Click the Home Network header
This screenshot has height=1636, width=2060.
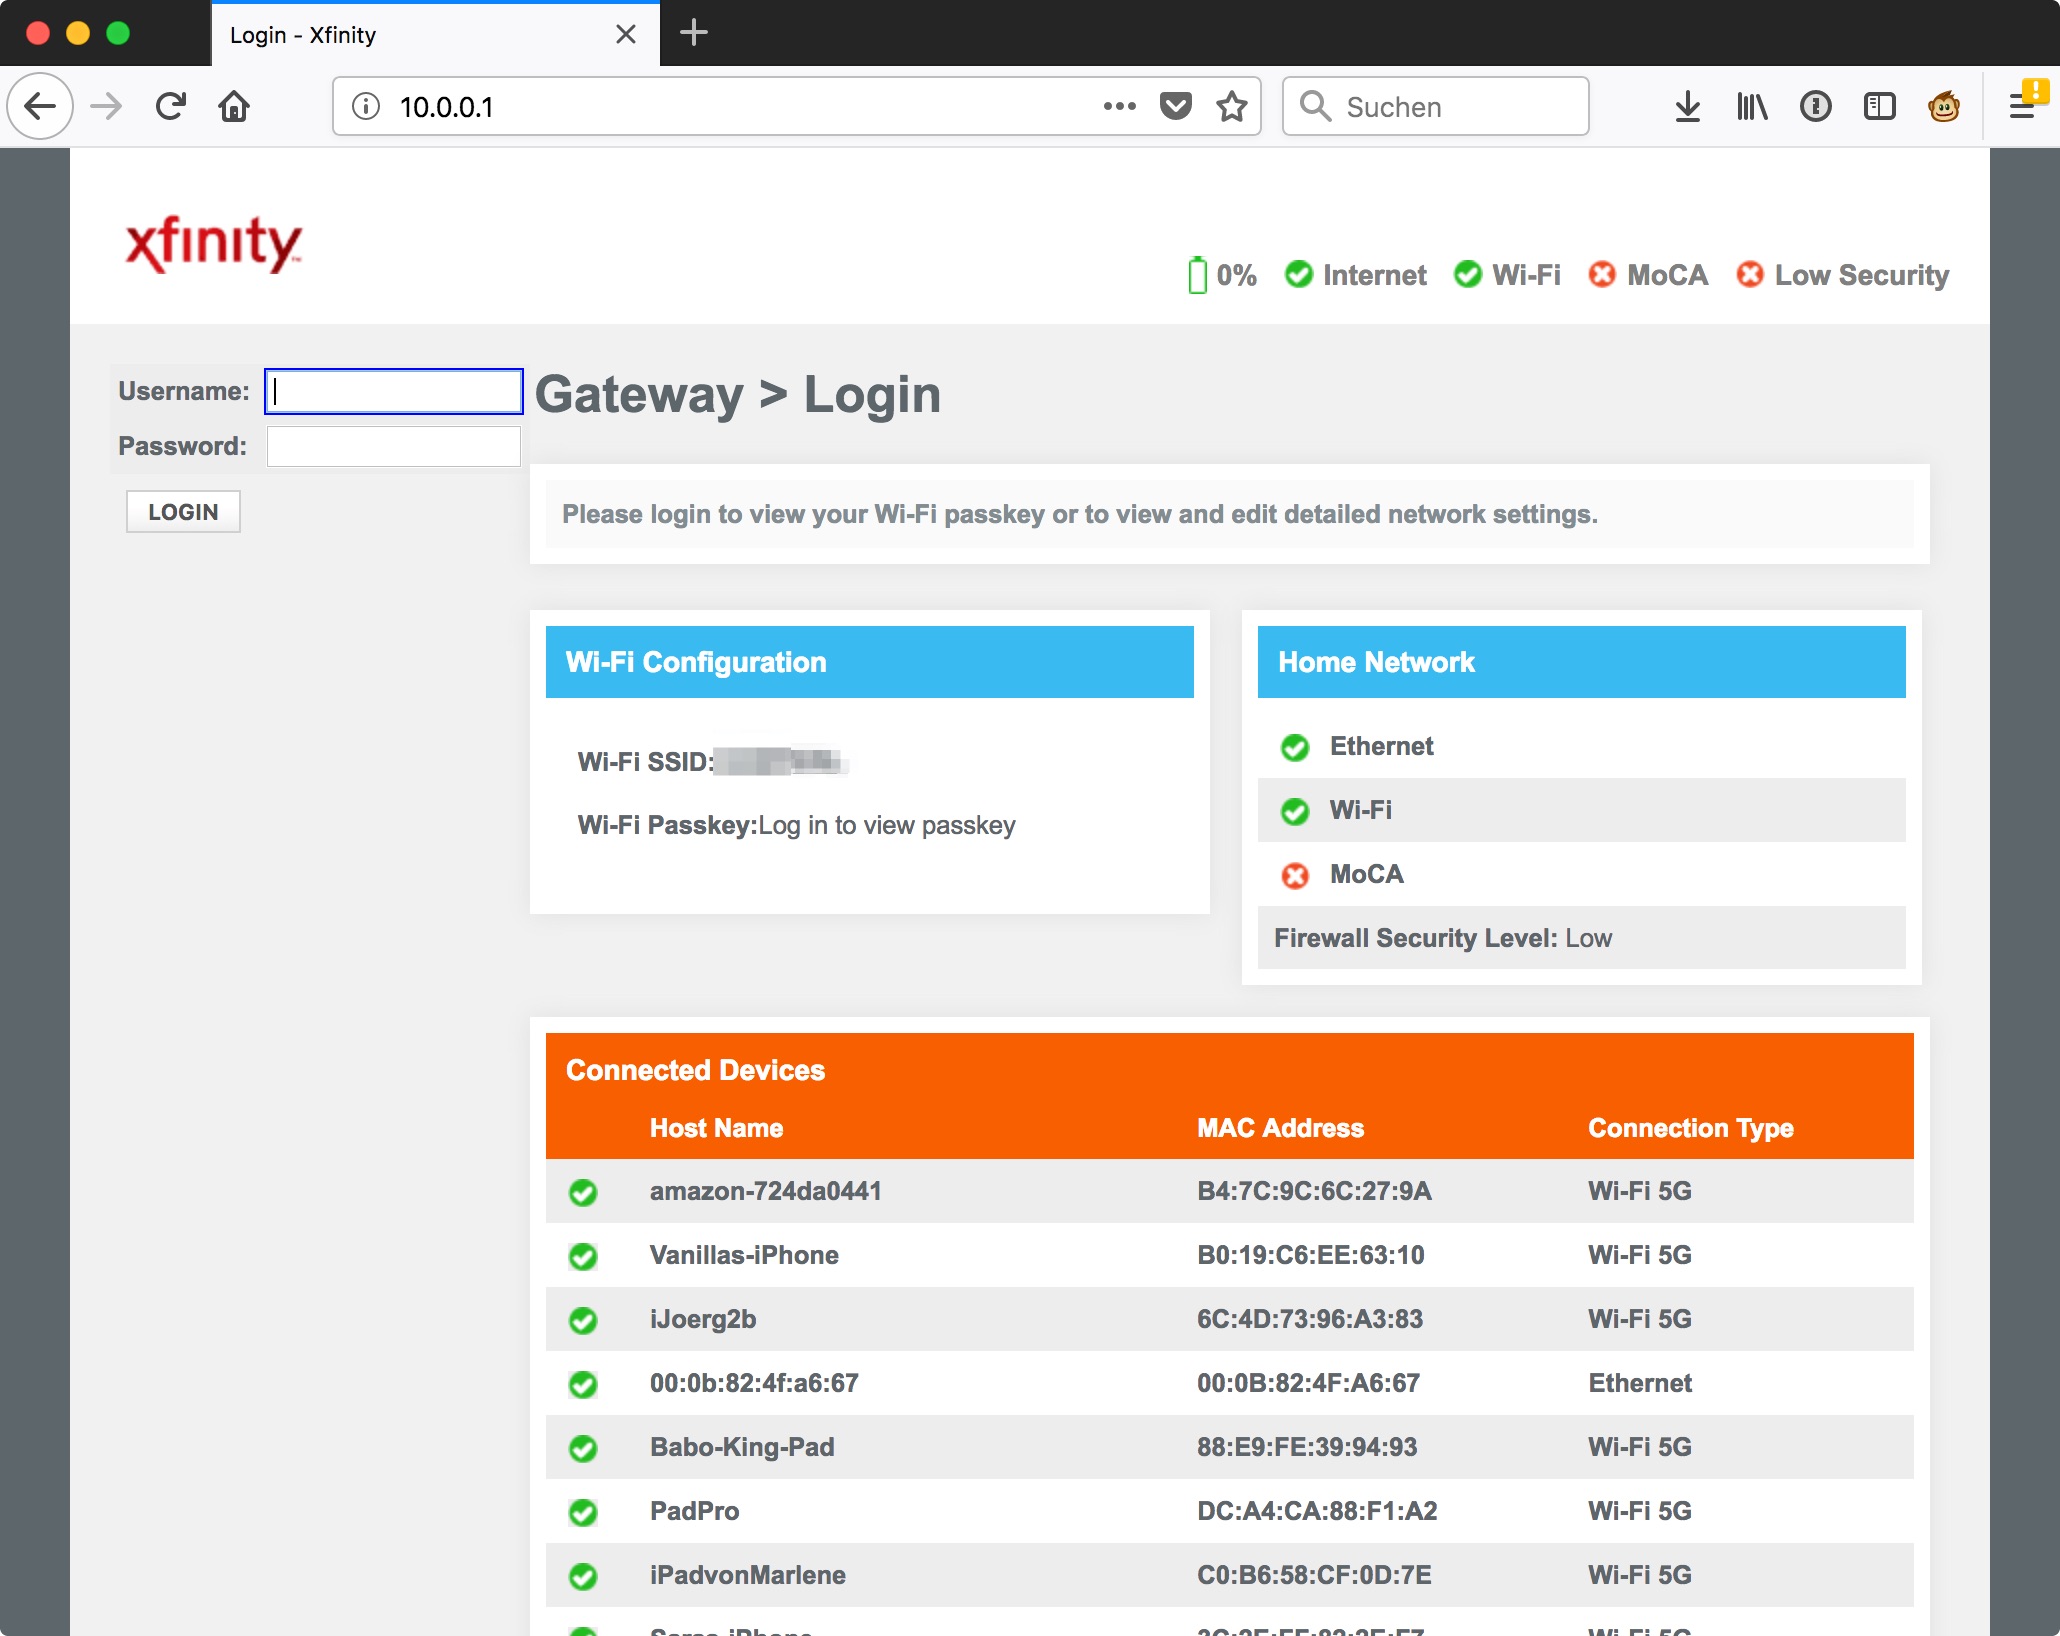(1582, 662)
